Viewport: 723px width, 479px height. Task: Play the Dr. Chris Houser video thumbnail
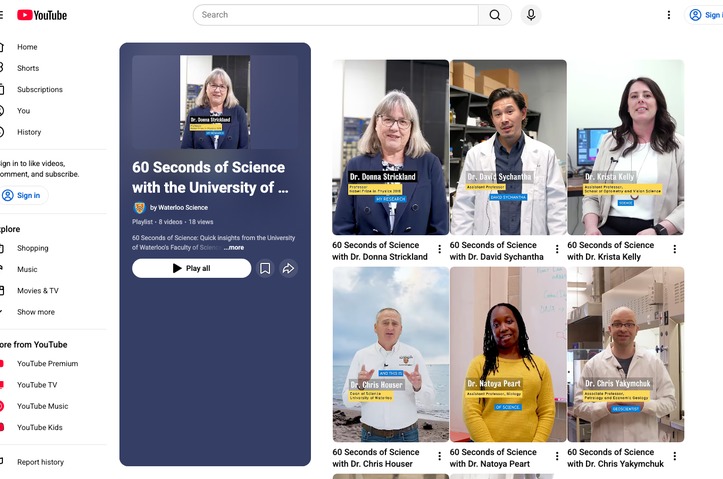tap(391, 354)
